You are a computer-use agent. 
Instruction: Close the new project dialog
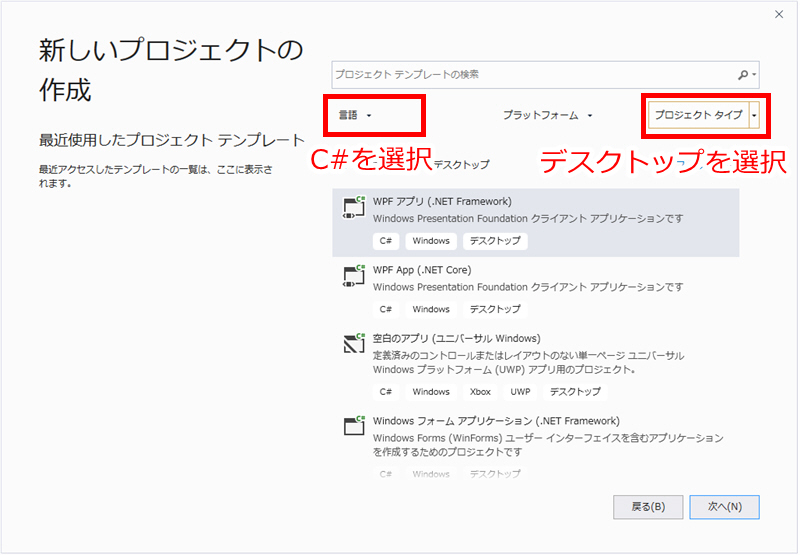pos(779,14)
